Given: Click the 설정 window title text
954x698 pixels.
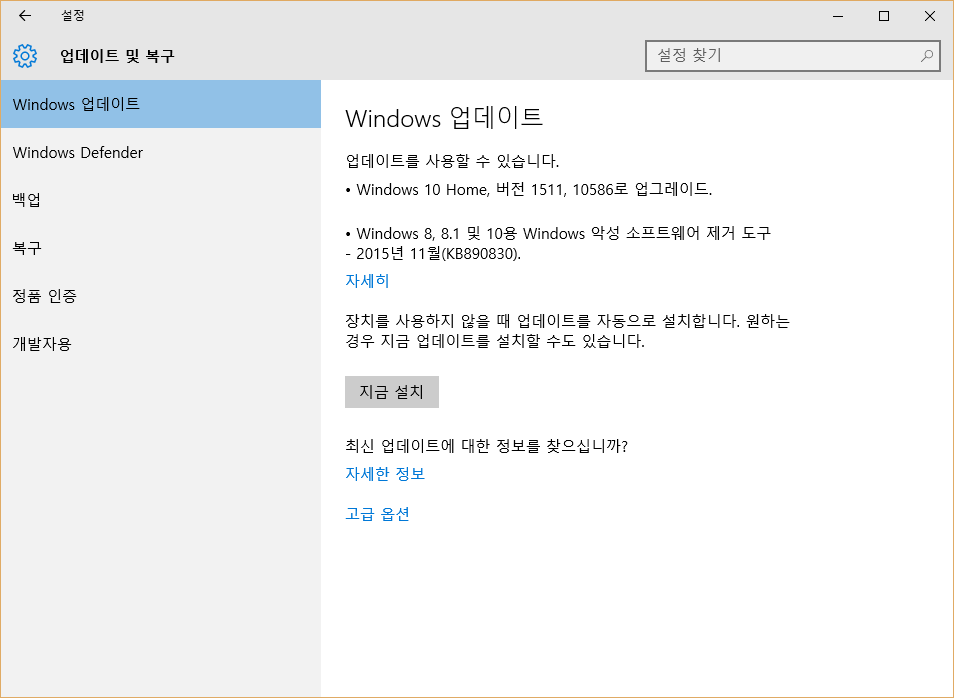Looking at the screenshot, I should [x=72, y=16].
